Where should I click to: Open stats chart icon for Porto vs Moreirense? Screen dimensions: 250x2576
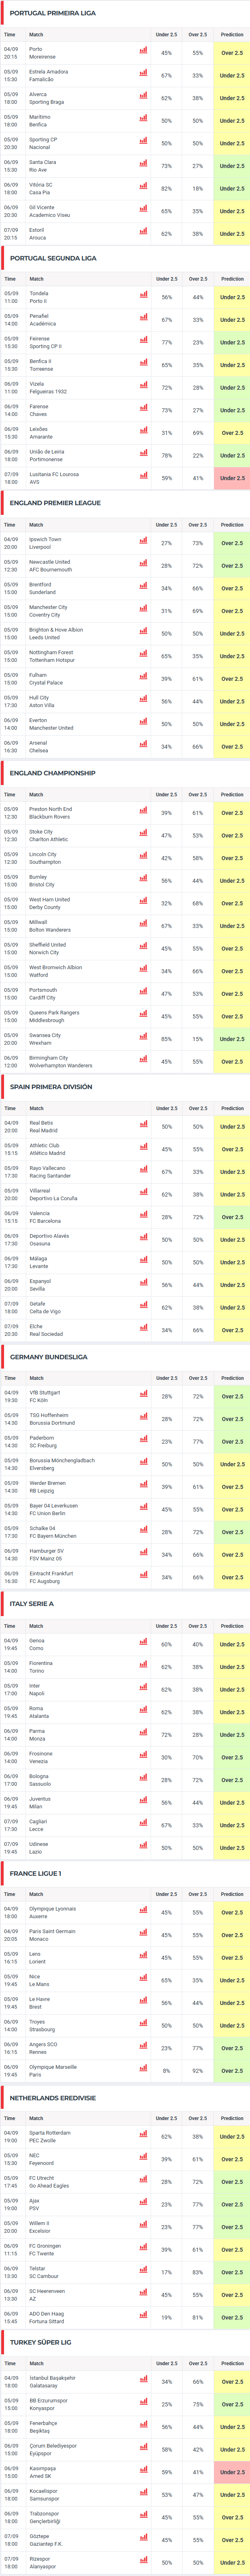click(x=143, y=52)
